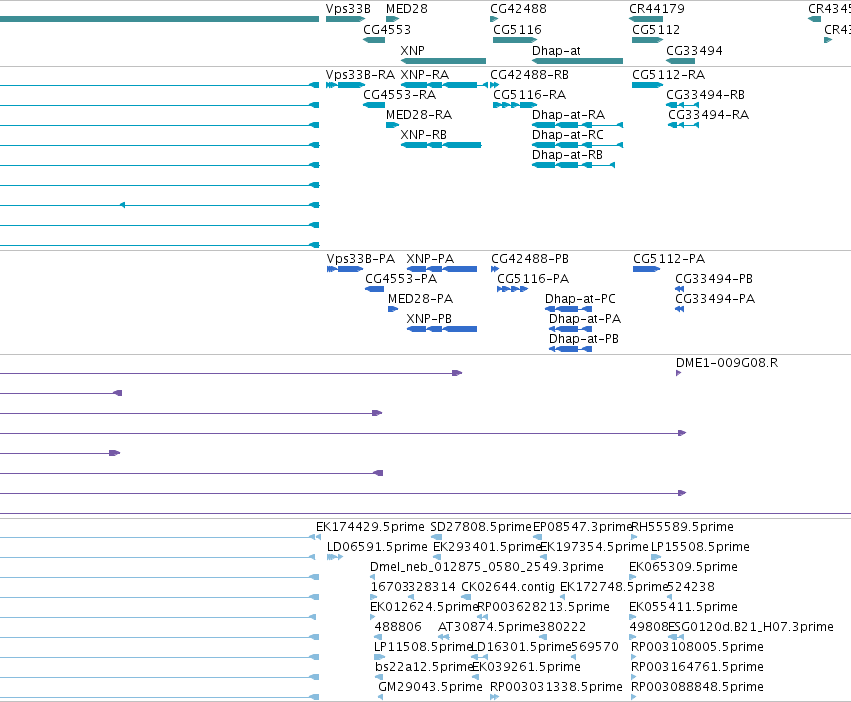851x702 pixels.
Task: Click the EK065309.5prime EST label
Action: 683,567
